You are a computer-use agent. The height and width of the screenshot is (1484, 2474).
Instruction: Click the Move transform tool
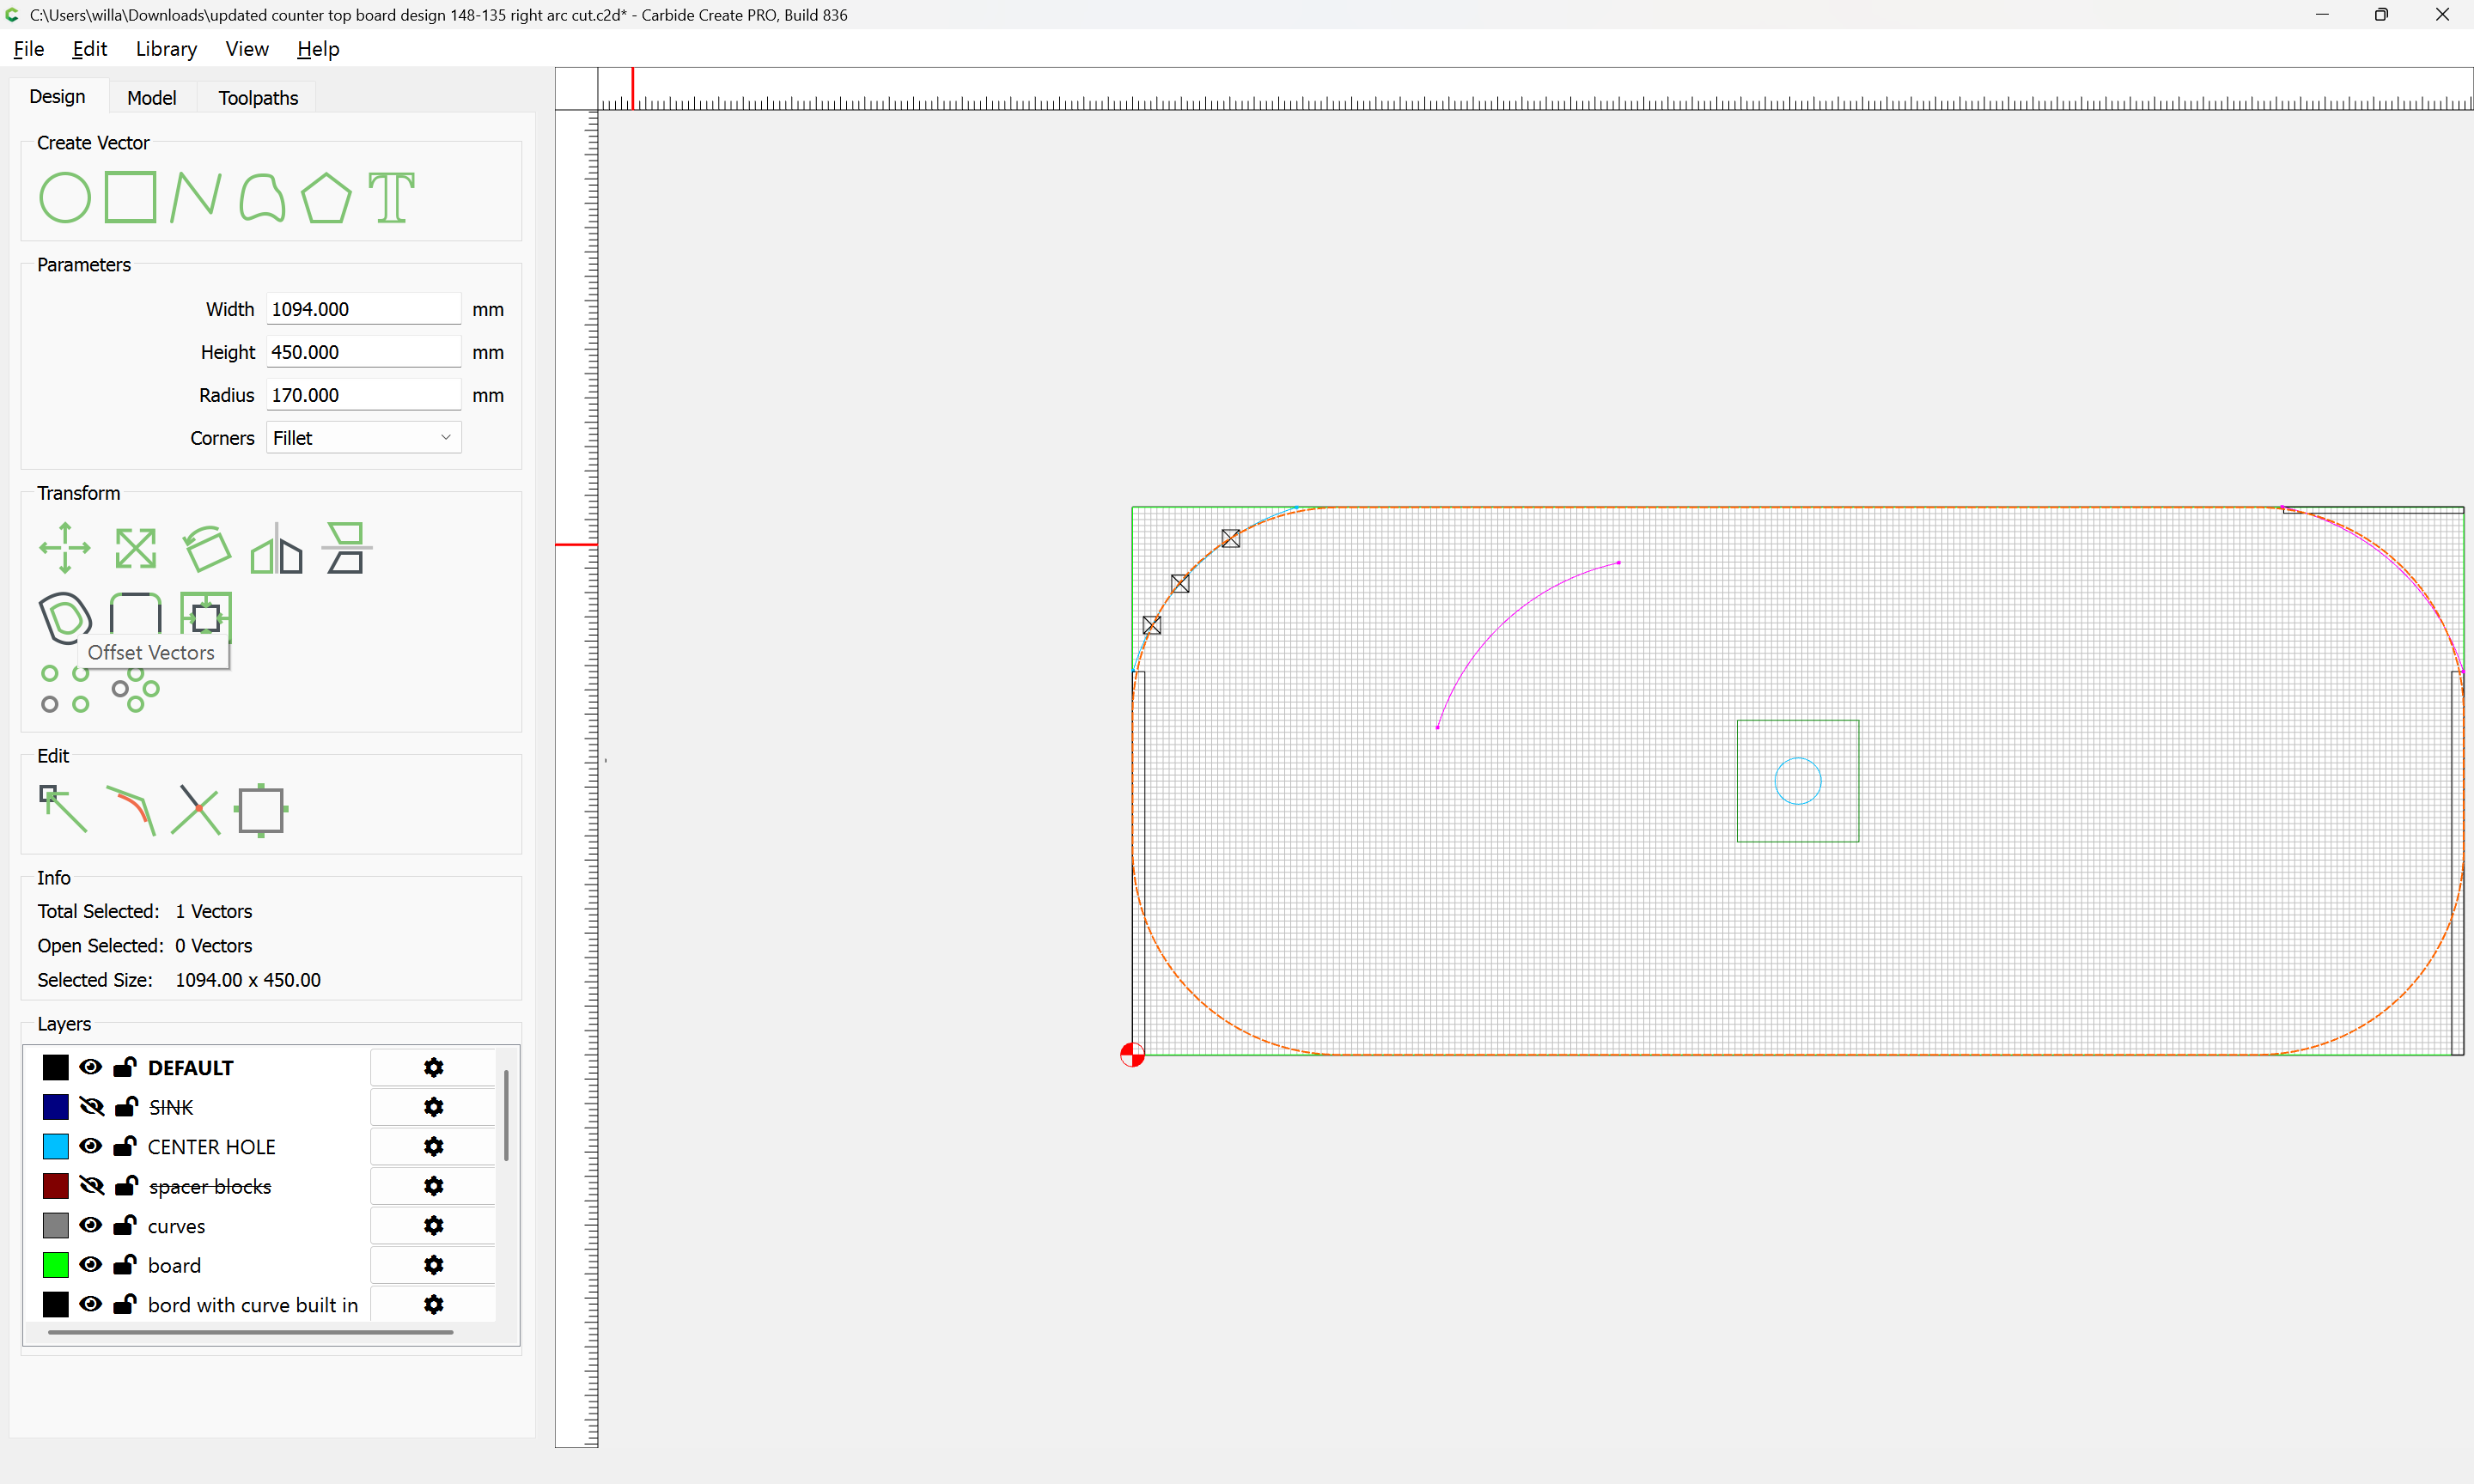coord(65,548)
